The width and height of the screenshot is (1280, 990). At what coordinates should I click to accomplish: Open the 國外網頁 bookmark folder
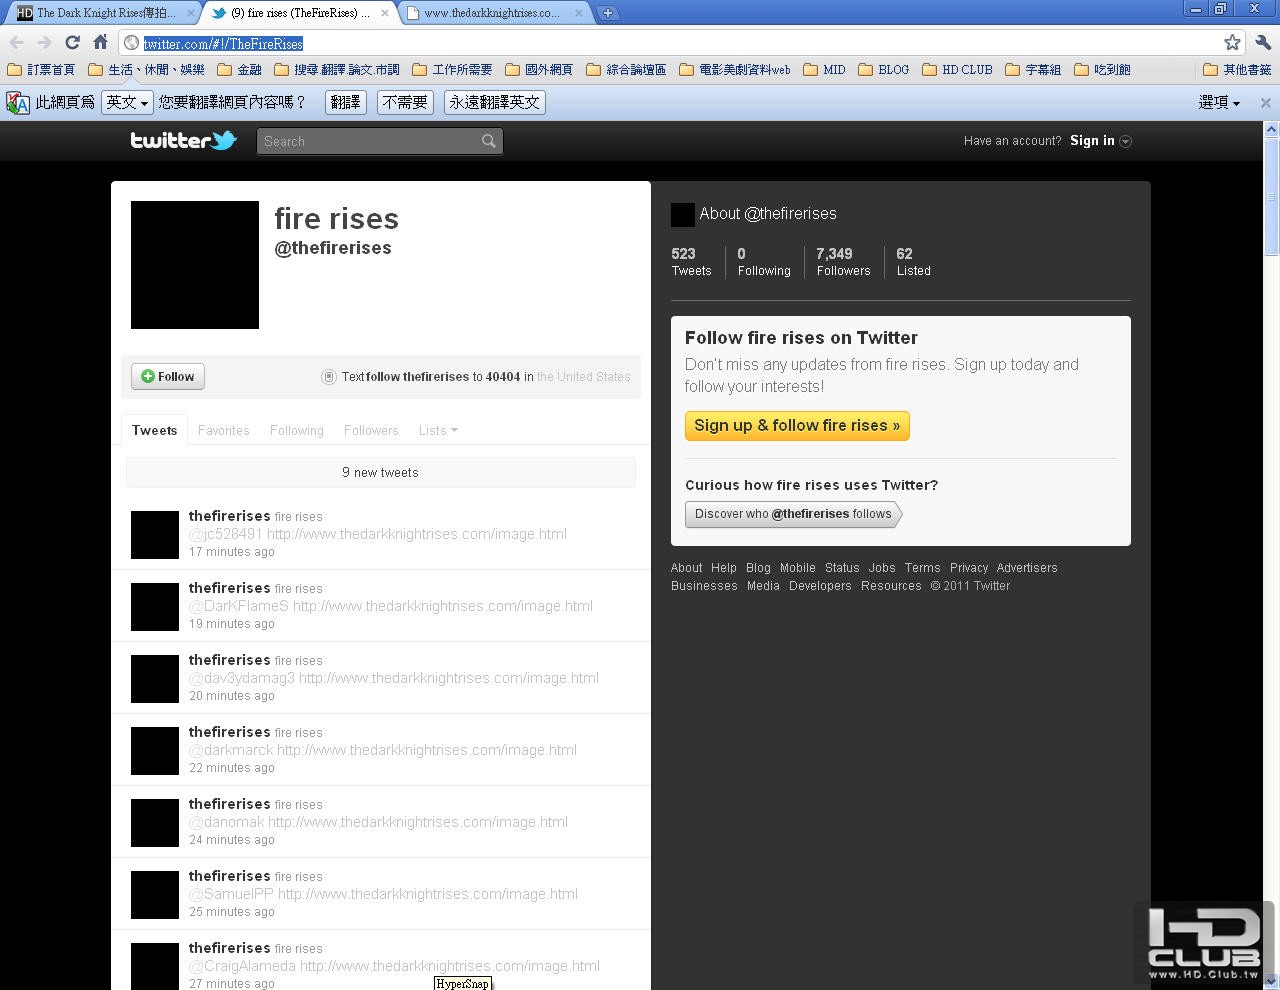539,70
